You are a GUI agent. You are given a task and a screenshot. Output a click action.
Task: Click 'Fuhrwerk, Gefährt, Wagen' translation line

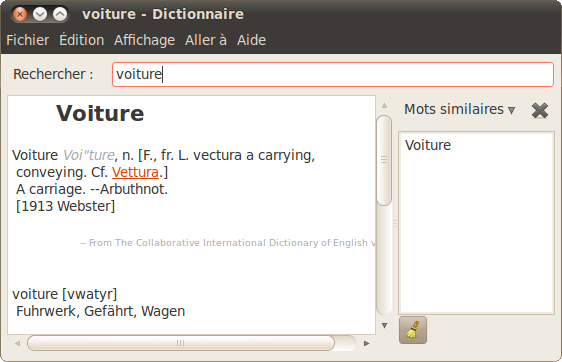pos(100,311)
